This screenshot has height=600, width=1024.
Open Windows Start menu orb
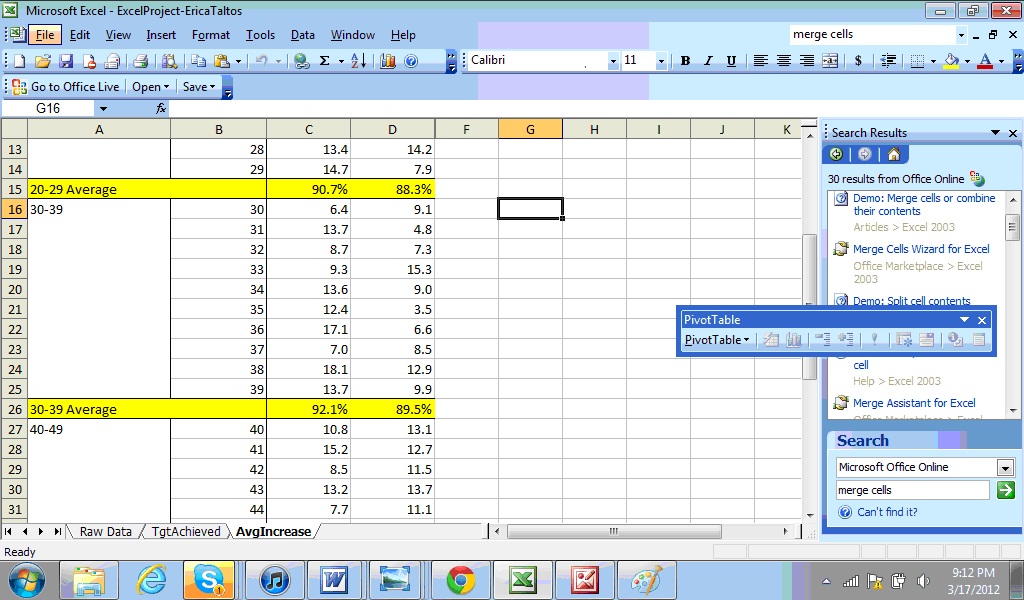(27, 580)
